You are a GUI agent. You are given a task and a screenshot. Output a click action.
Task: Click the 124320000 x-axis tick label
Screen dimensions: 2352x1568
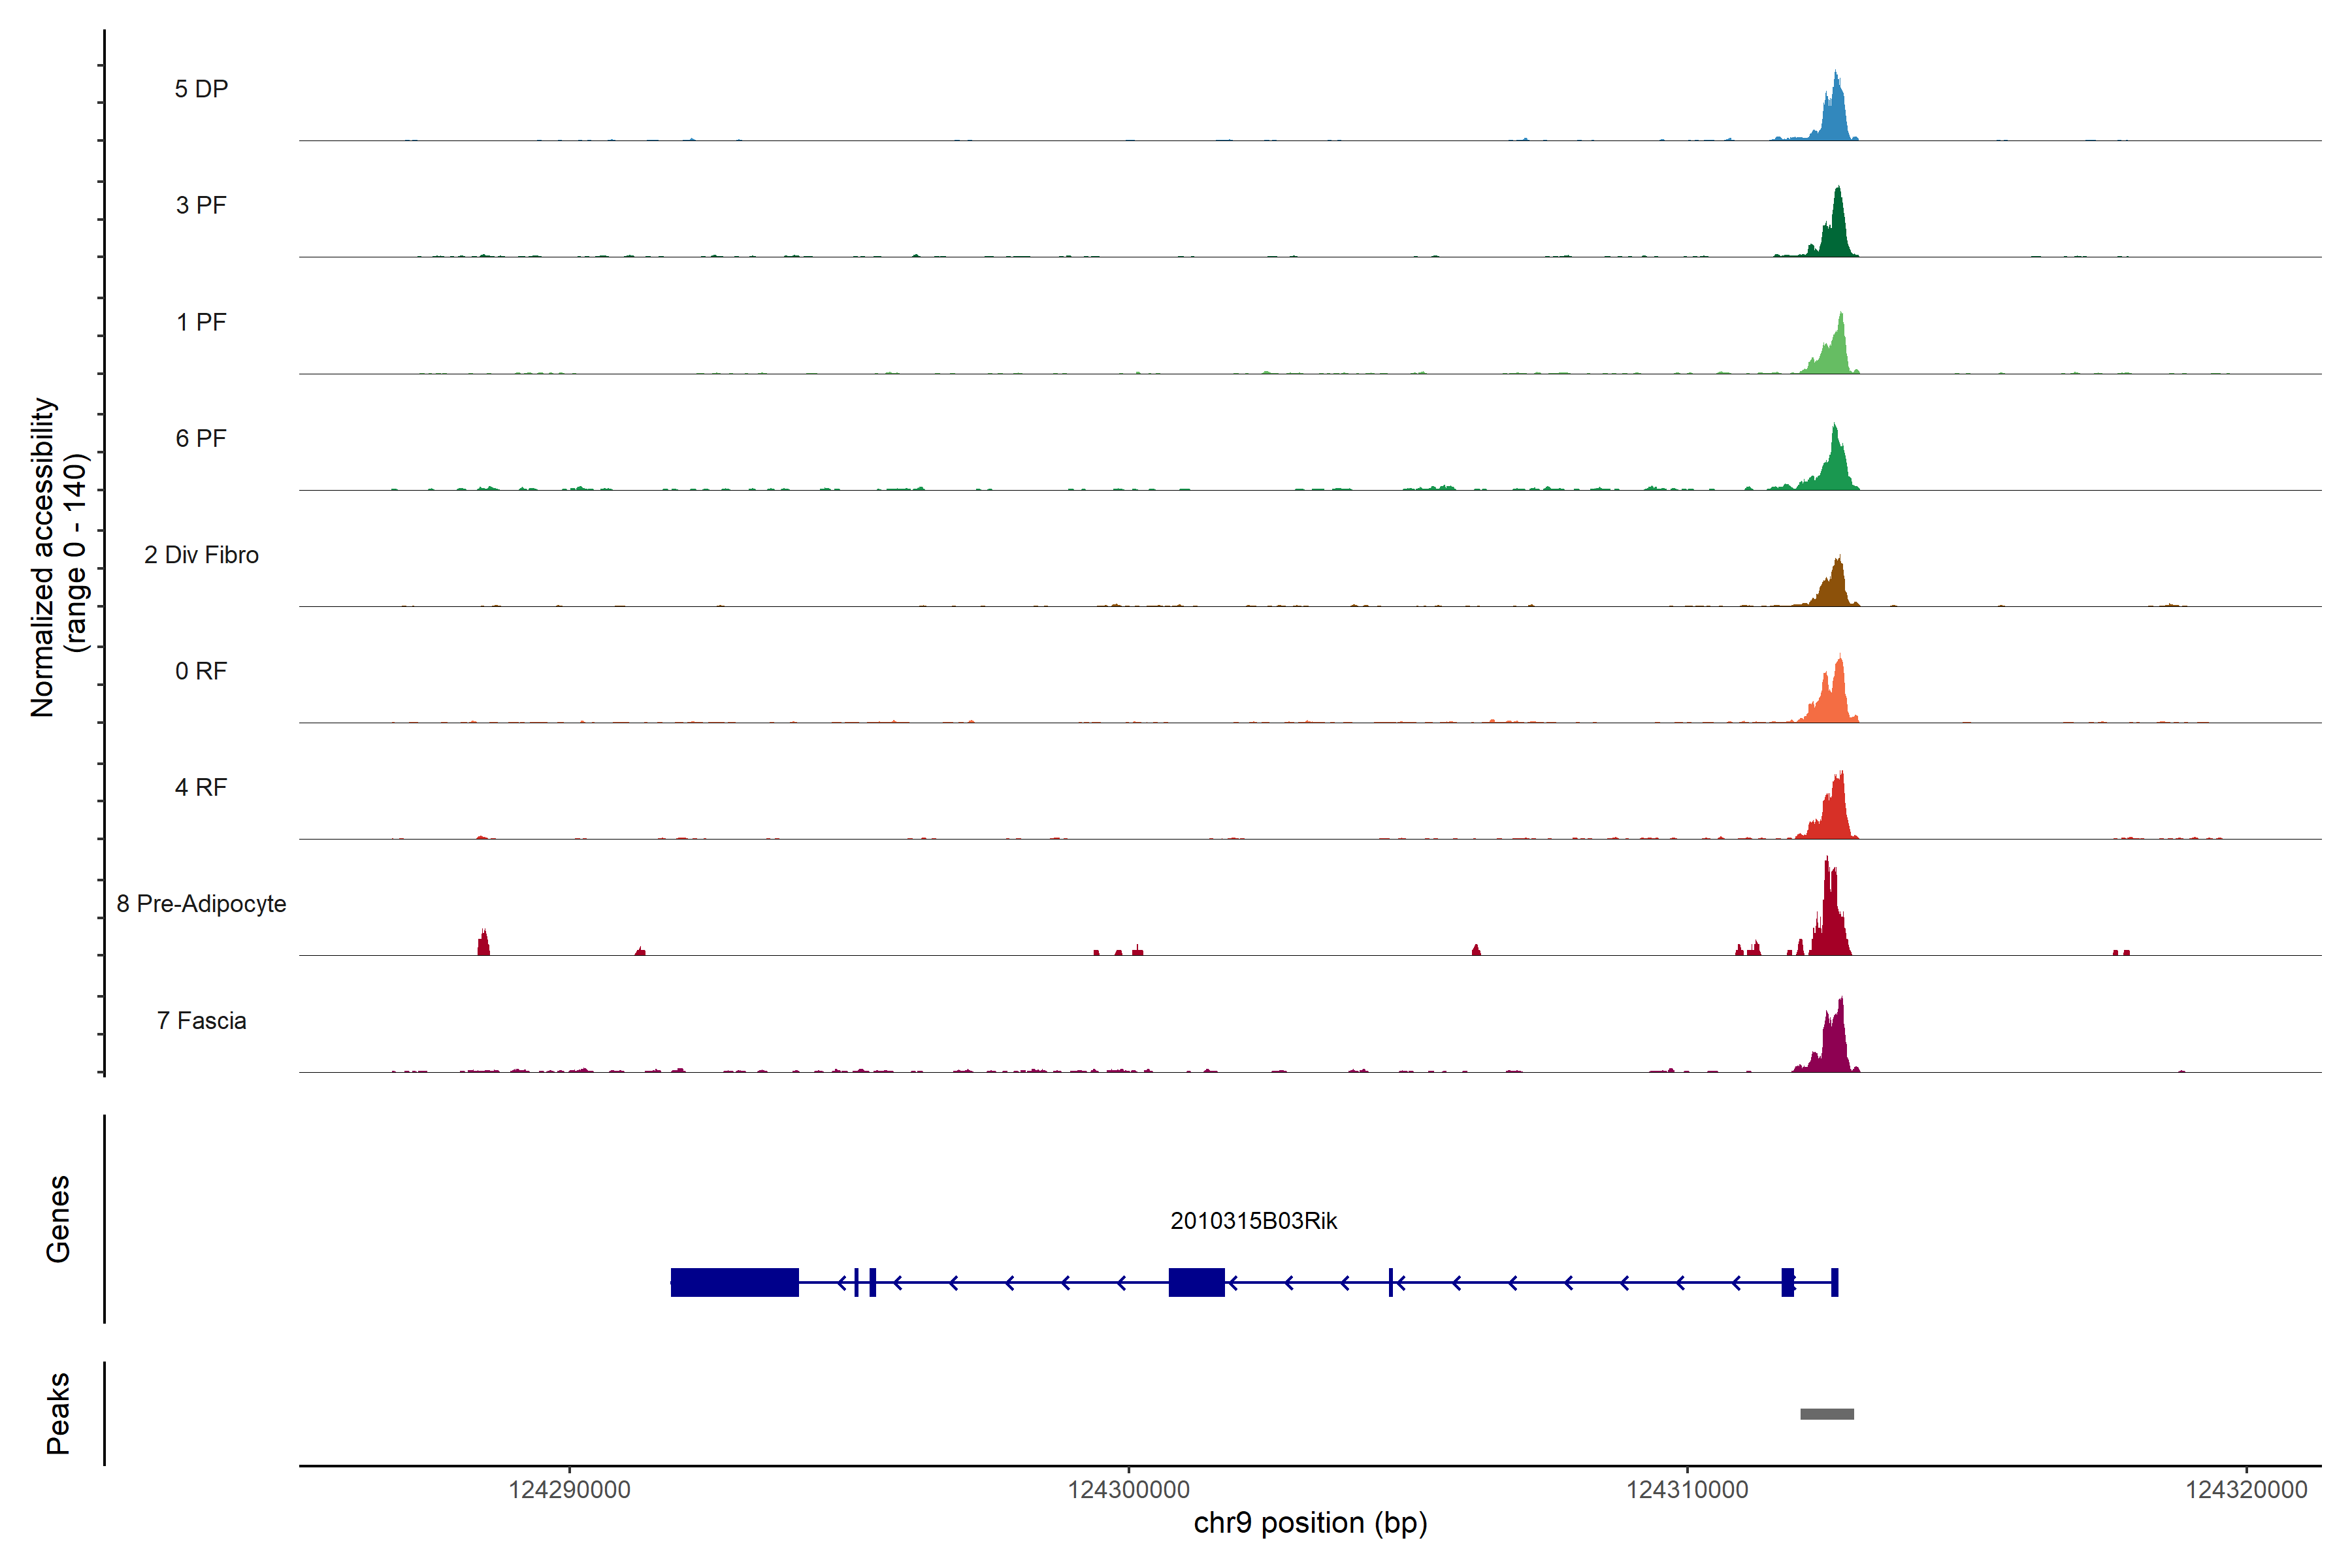(2246, 1489)
